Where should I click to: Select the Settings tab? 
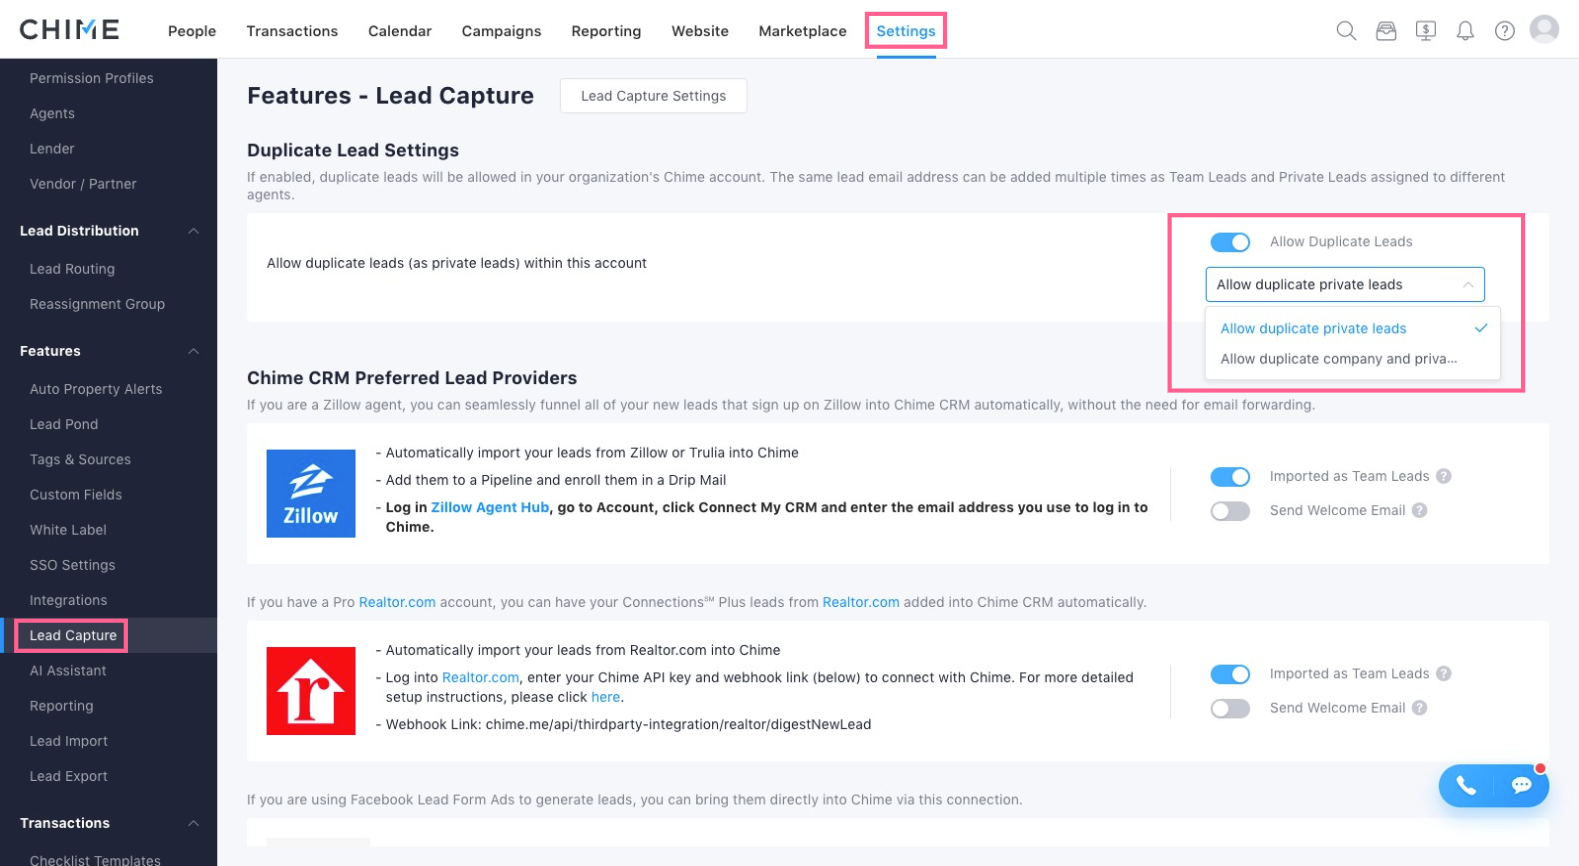tap(906, 31)
